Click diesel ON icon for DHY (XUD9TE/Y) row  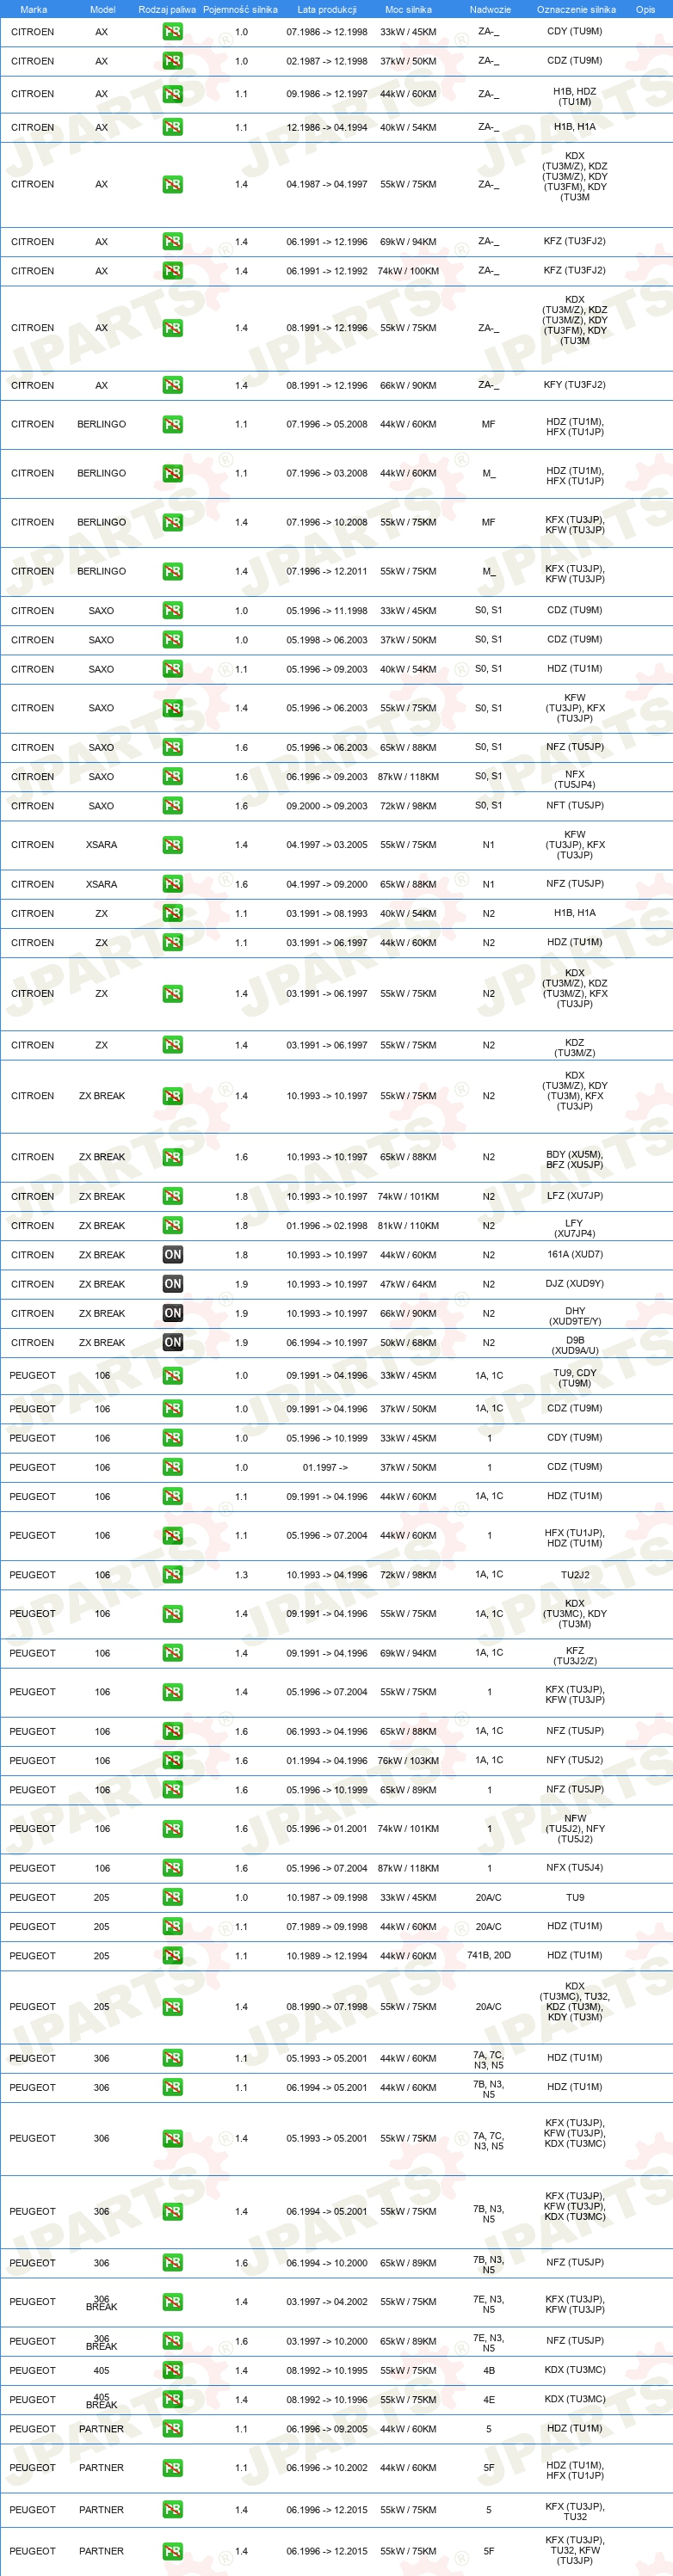pyautogui.click(x=173, y=1314)
